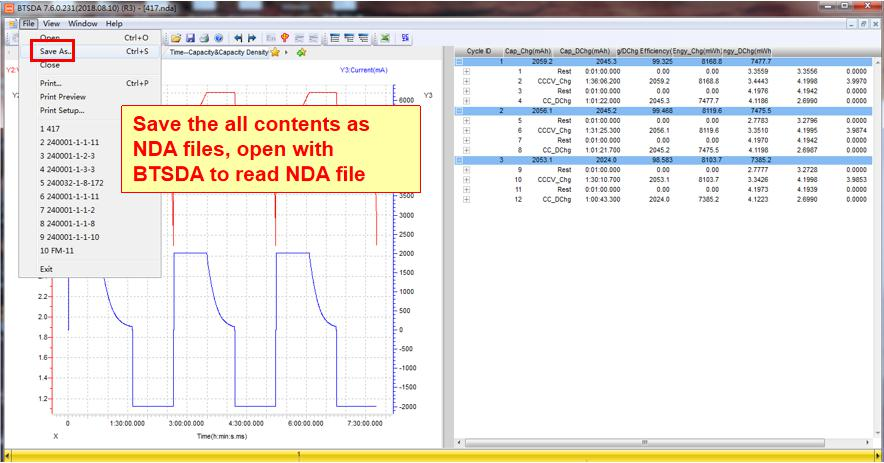Open the View menu

(51, 24)
